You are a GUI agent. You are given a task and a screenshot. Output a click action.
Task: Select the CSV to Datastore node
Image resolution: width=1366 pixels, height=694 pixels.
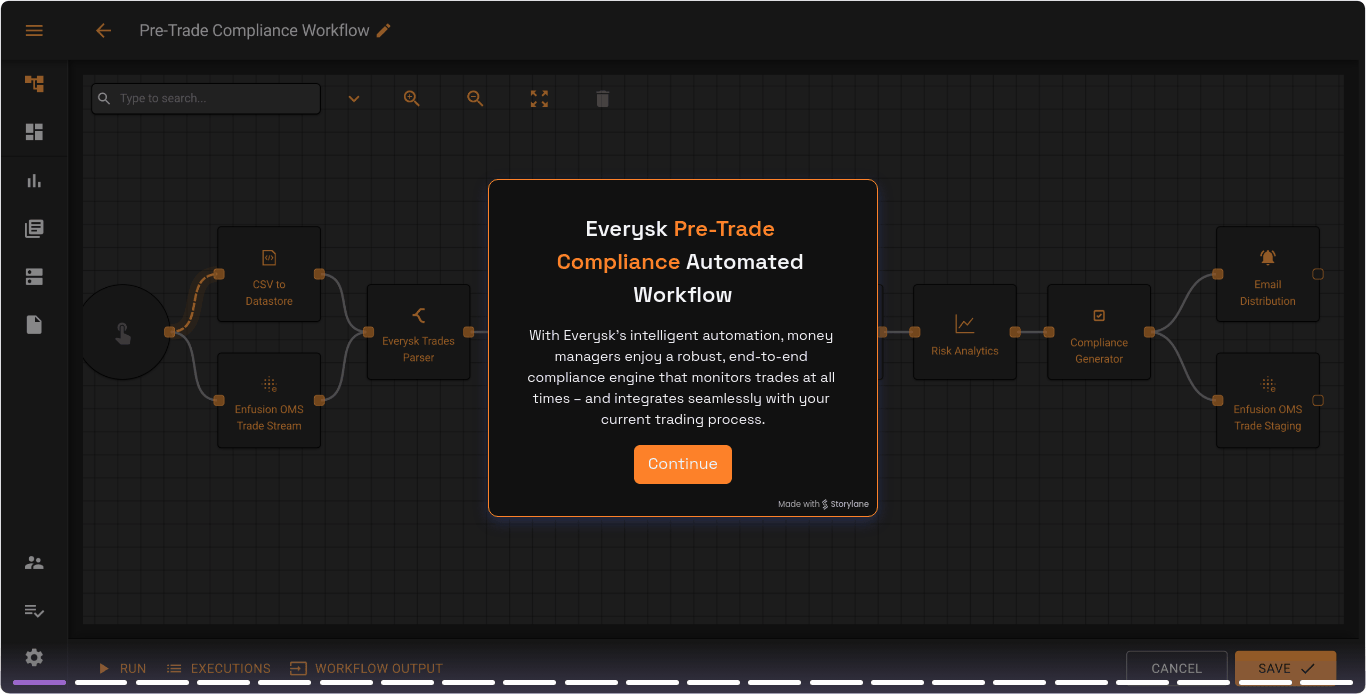pos(269,274)
